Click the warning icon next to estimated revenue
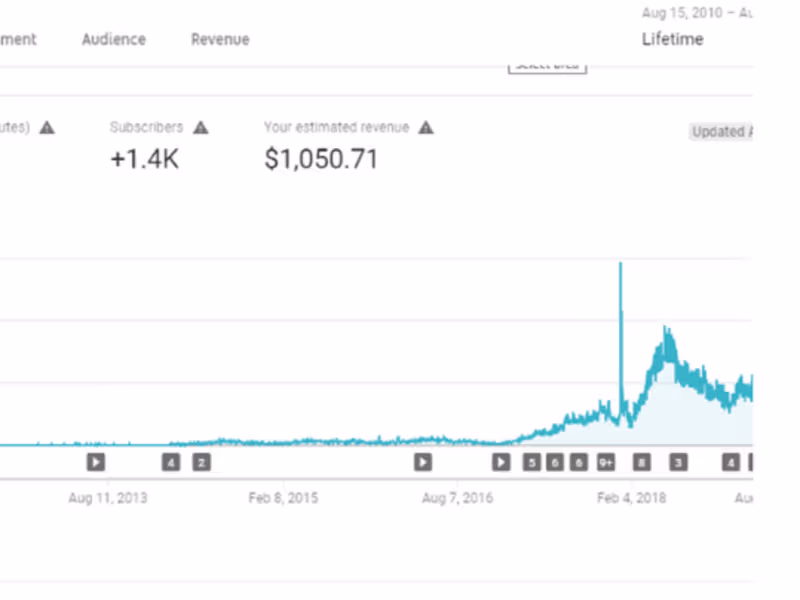The height and width of the screenshot is (600, 800). (426, 128)
